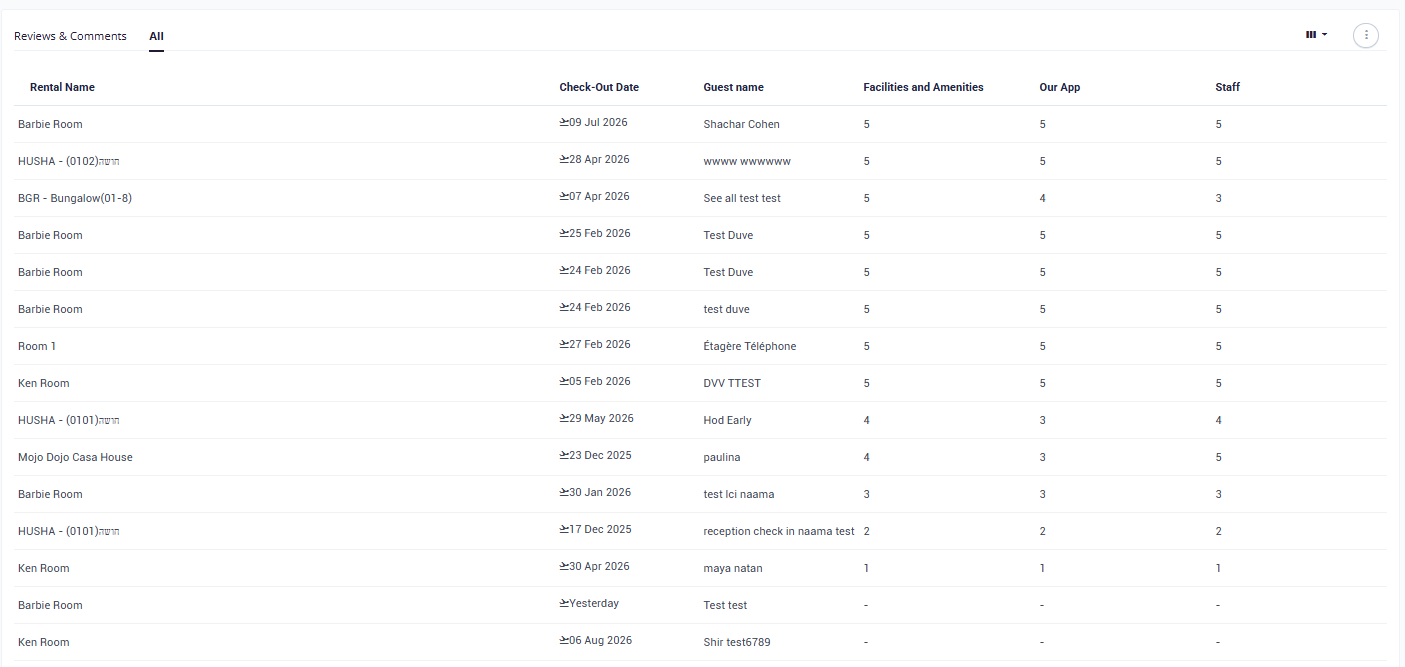Click the Staff column header
Image resolution: width=1405 pixels, height=667 pixels.
(x=1227, y=87)
